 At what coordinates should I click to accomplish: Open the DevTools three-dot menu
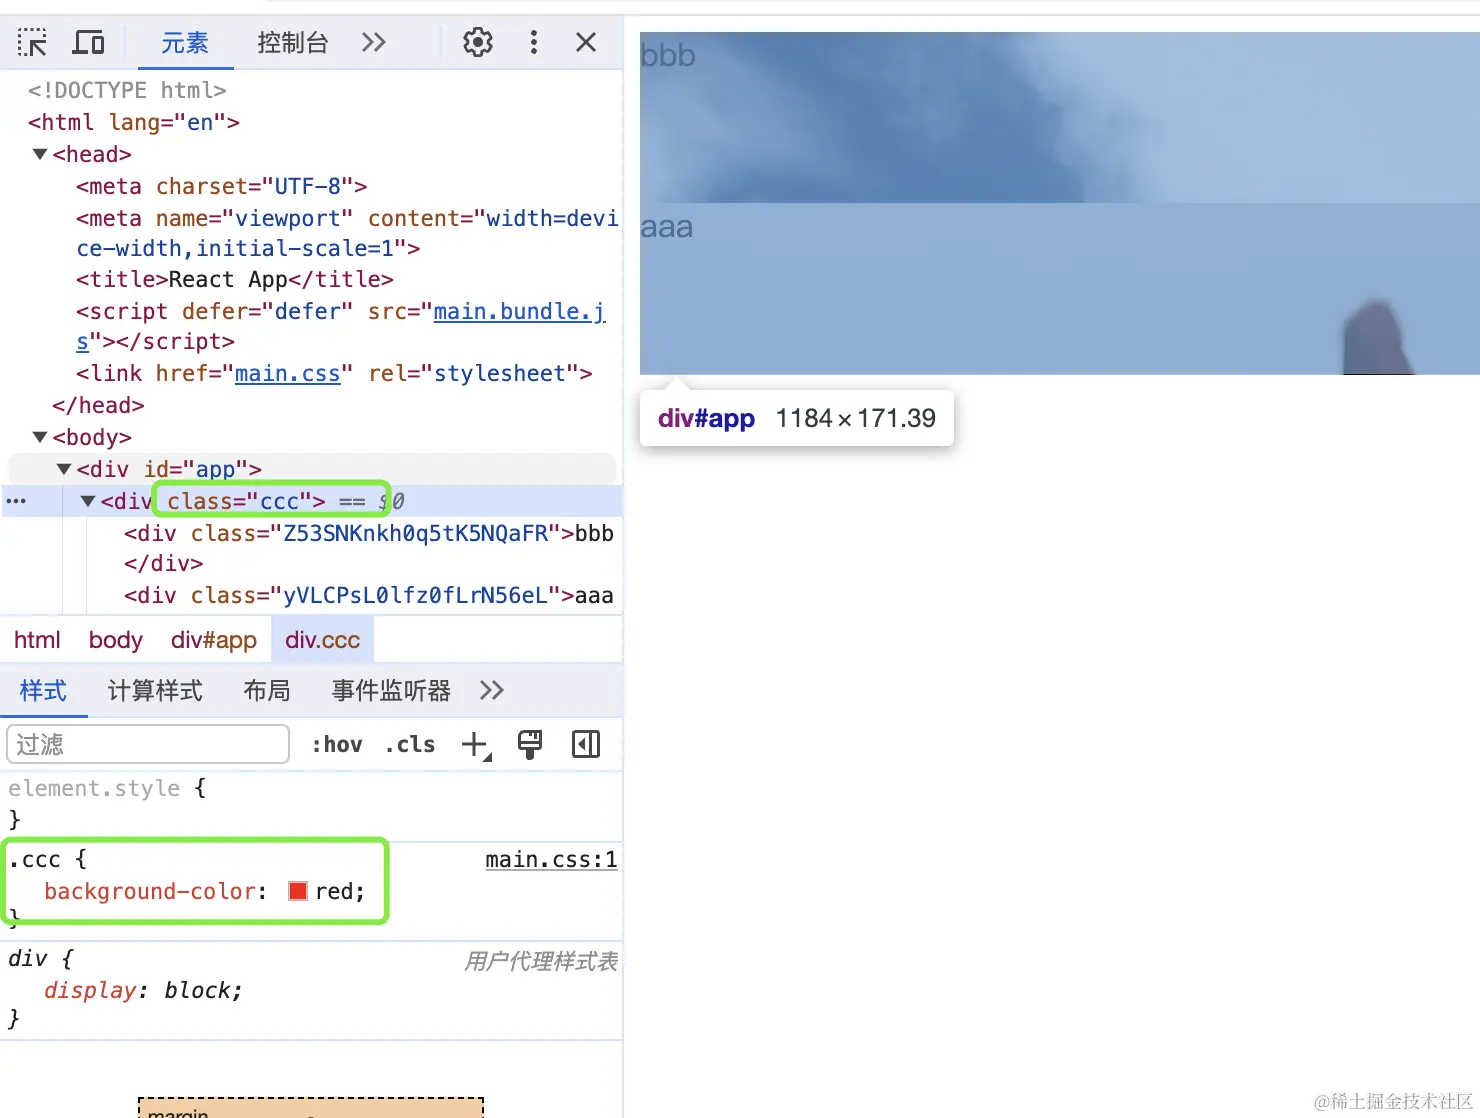click(534, 42)
